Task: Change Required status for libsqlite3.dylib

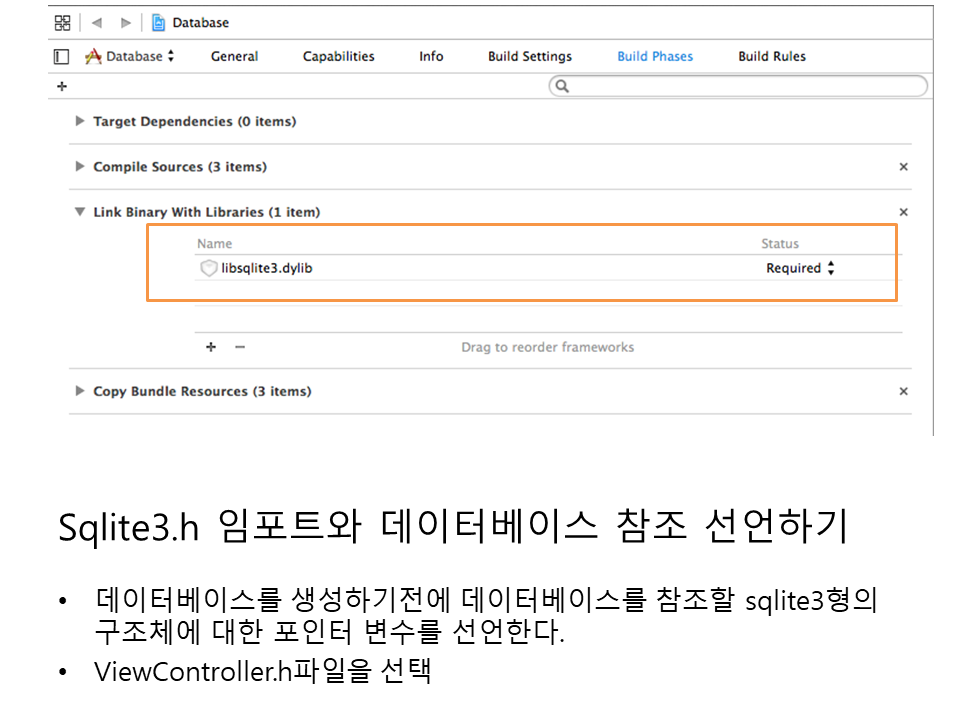Action: pyautogui.click(x=800, y=268)
